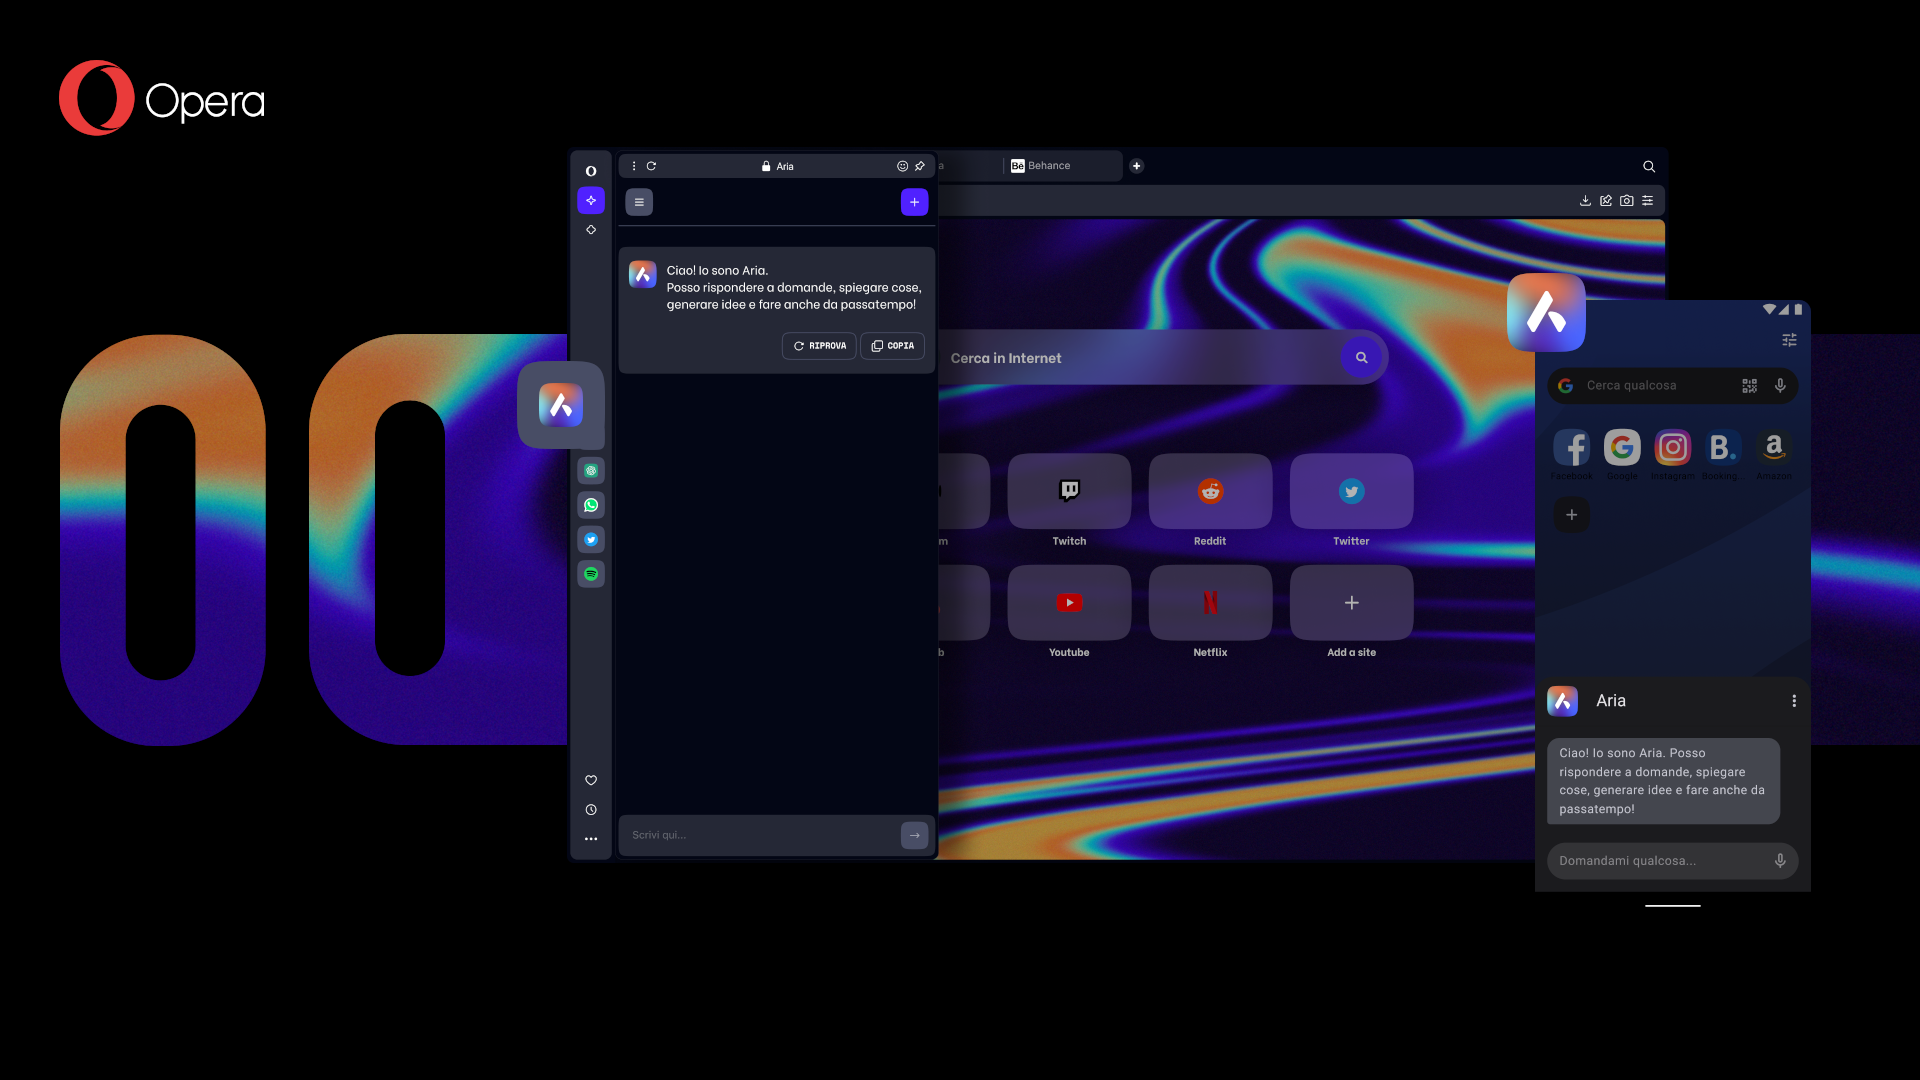
Task: Copy Aria's reply with the COPIA button
Action: 892,345
